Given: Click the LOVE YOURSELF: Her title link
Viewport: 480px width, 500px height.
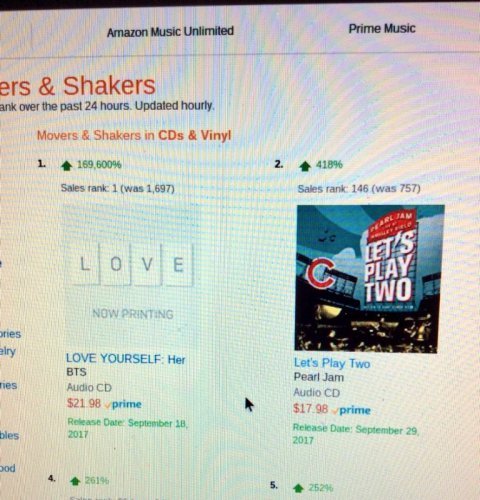Looking at the screenshot, I should (126, 359).
